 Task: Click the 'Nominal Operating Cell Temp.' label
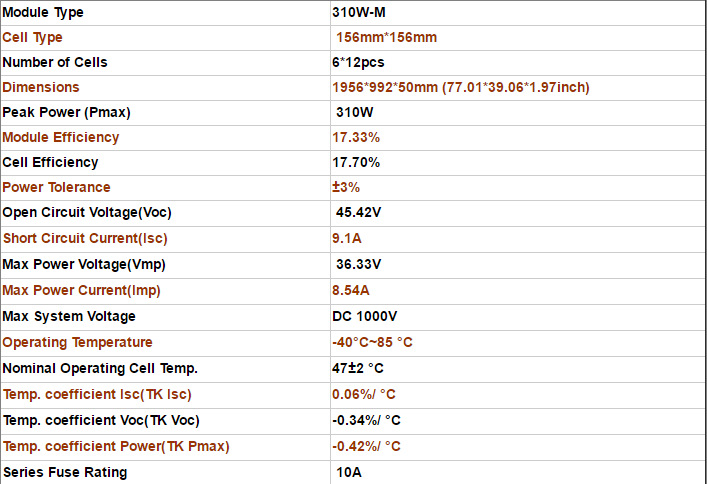(x=100, y=369)
